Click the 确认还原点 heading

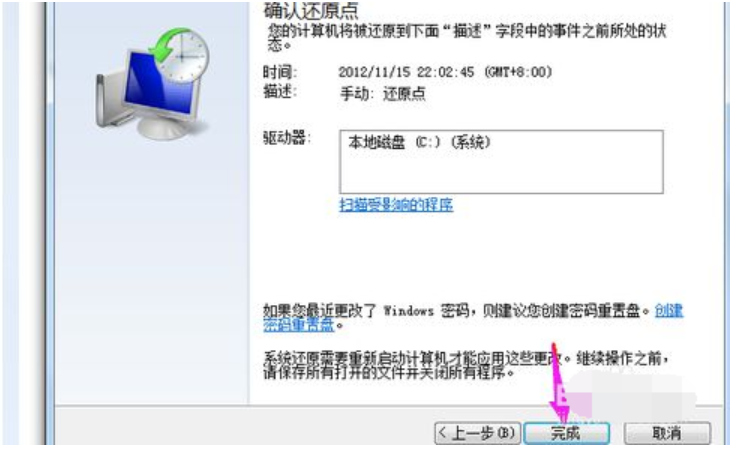[311, 10]
